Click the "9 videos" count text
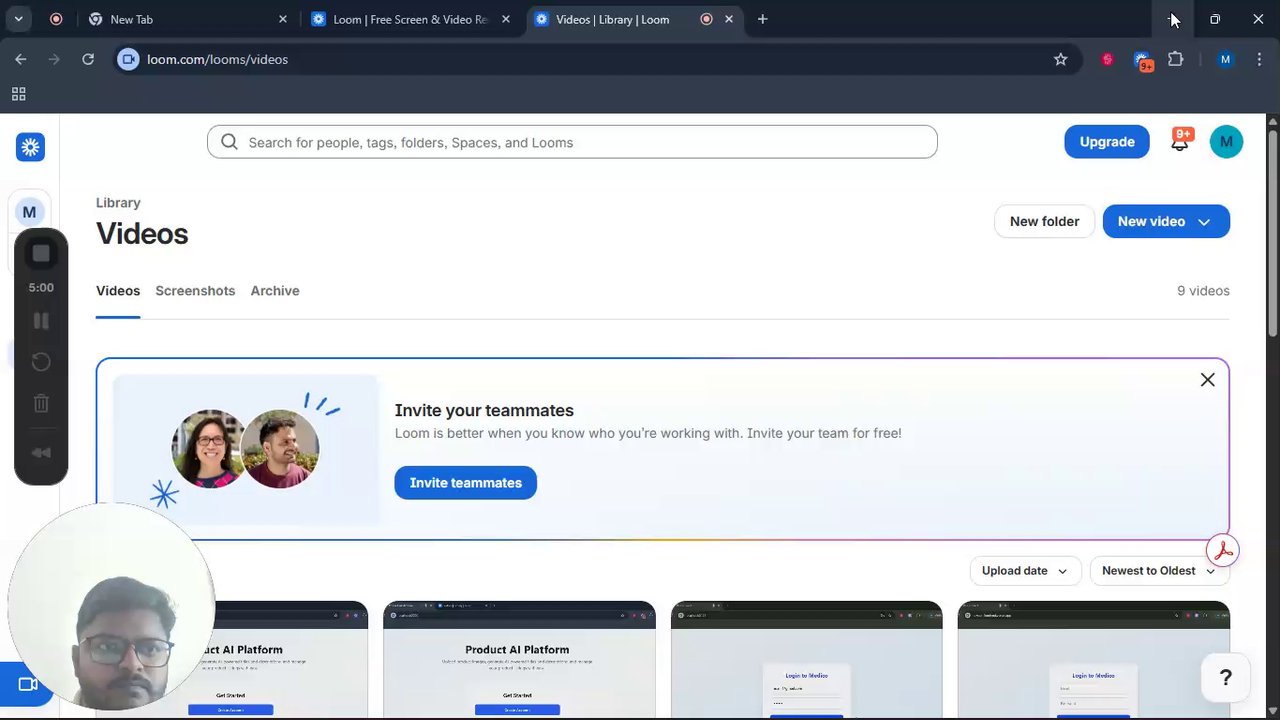This screenshot has height=720, width=1280. coord(1203,291)
